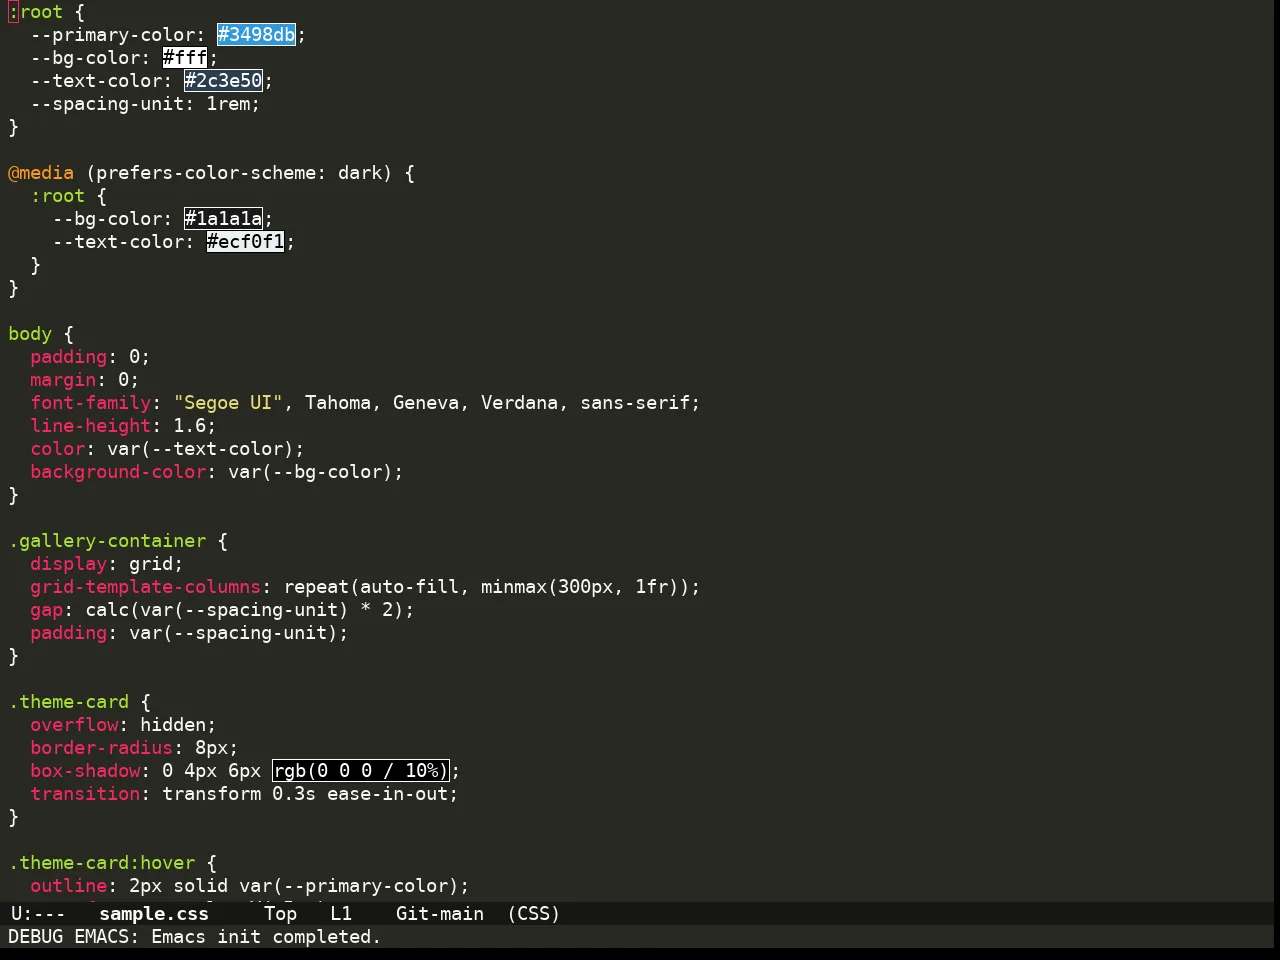
Task: Click sample.css buffer name in mode line
Action: (x=154, y=914)
